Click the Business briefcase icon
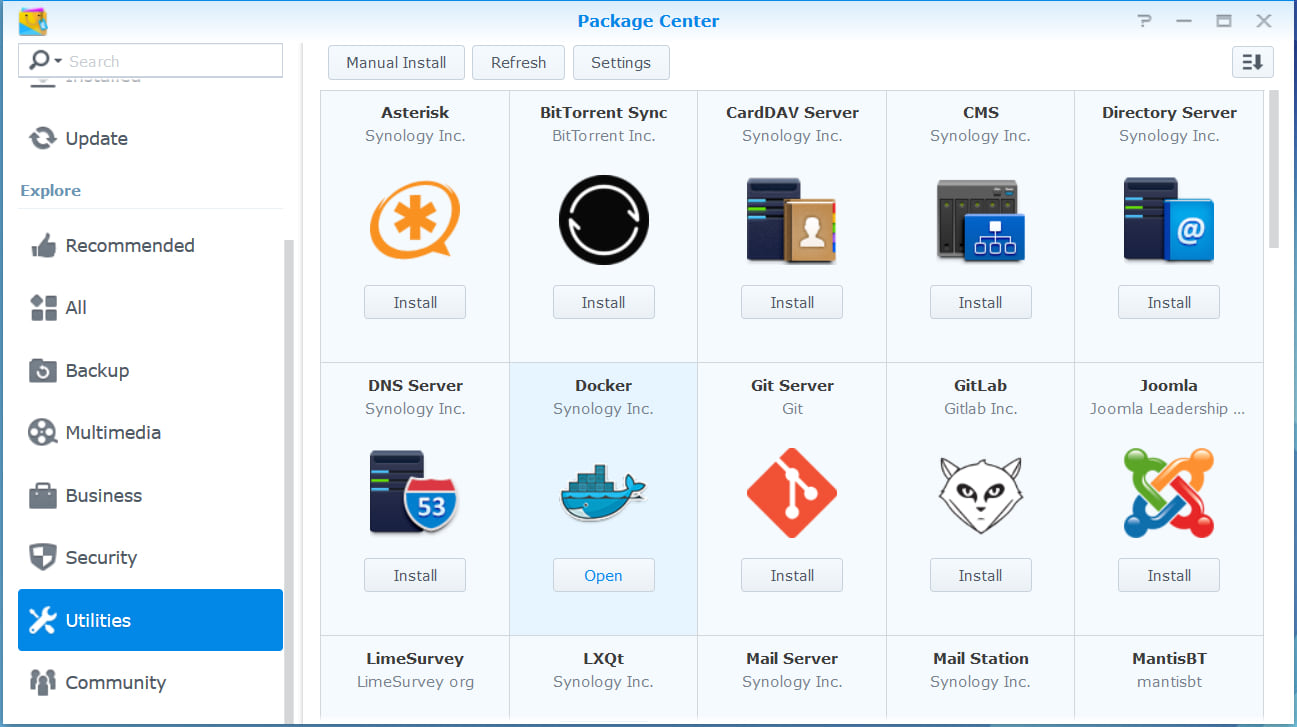The height and width of the screenshot is (727, 1297). click(x=43, y=495)
